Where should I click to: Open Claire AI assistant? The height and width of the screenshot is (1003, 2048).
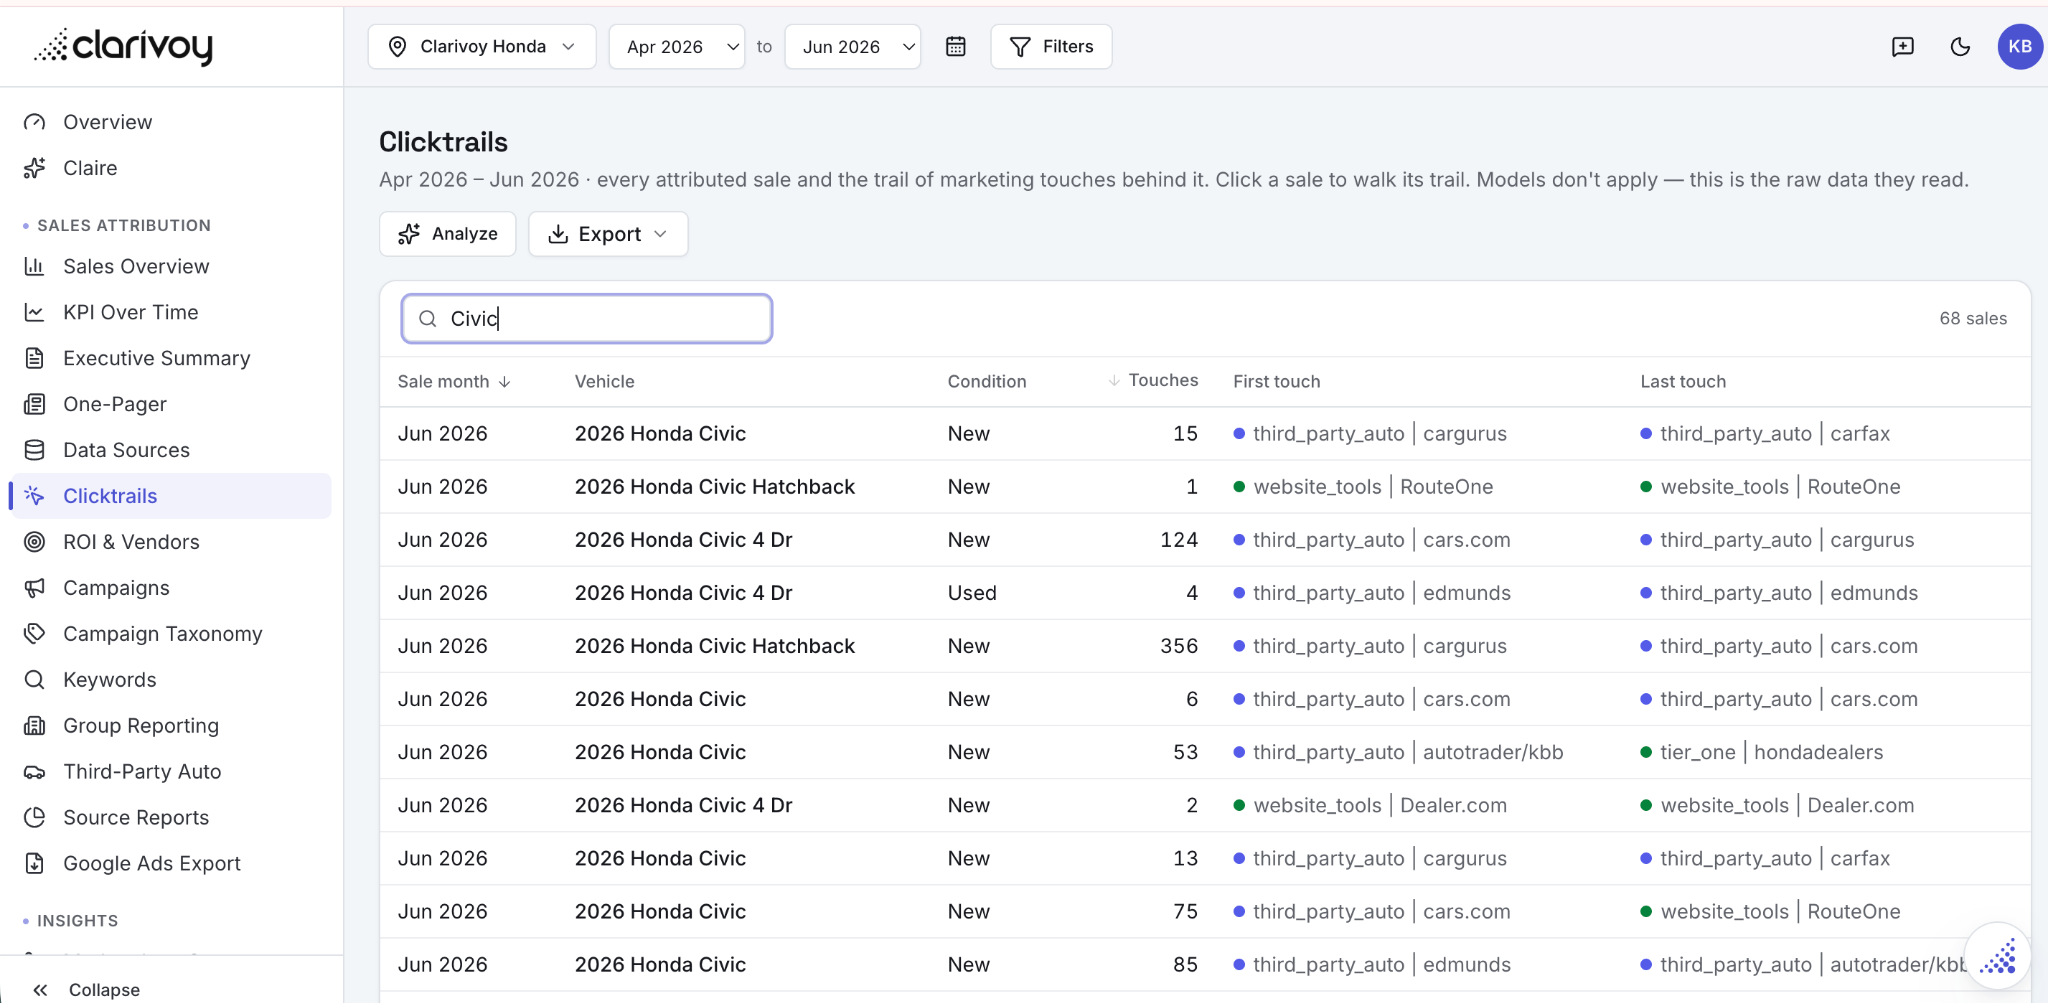(90, 168)
